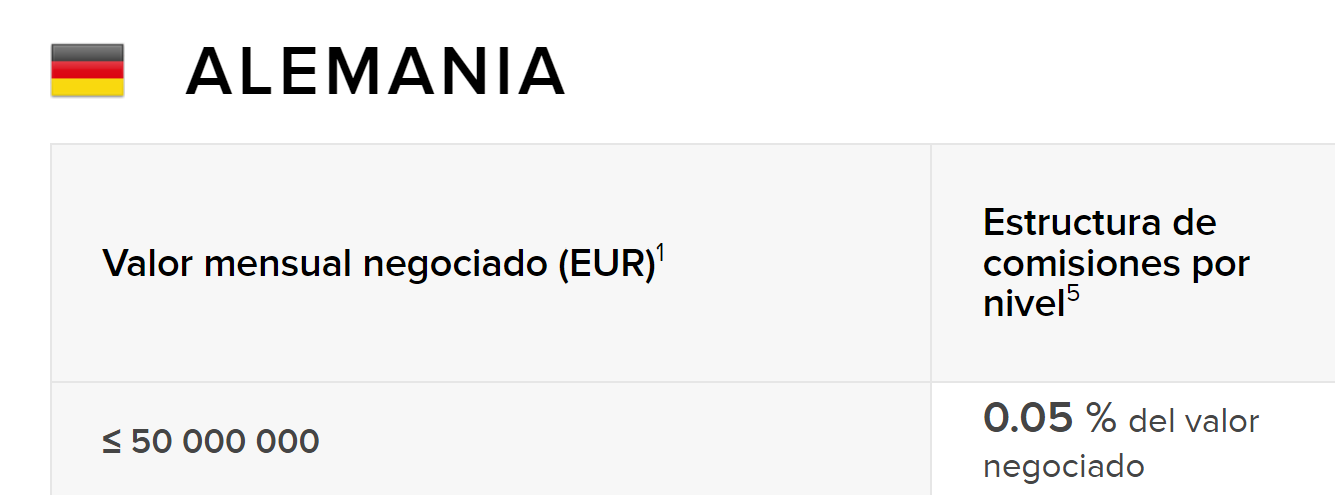Click the del valor negociado text

1122,444
